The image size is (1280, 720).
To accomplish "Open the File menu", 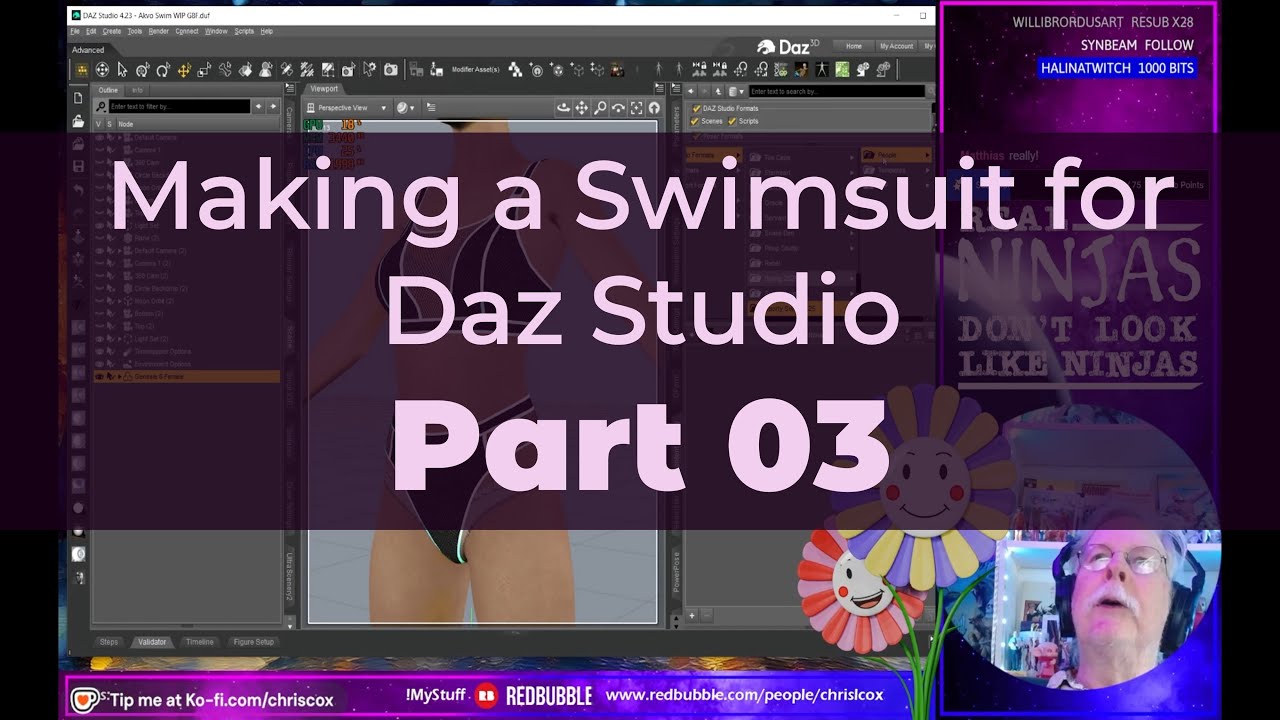I will coord(75,31).
